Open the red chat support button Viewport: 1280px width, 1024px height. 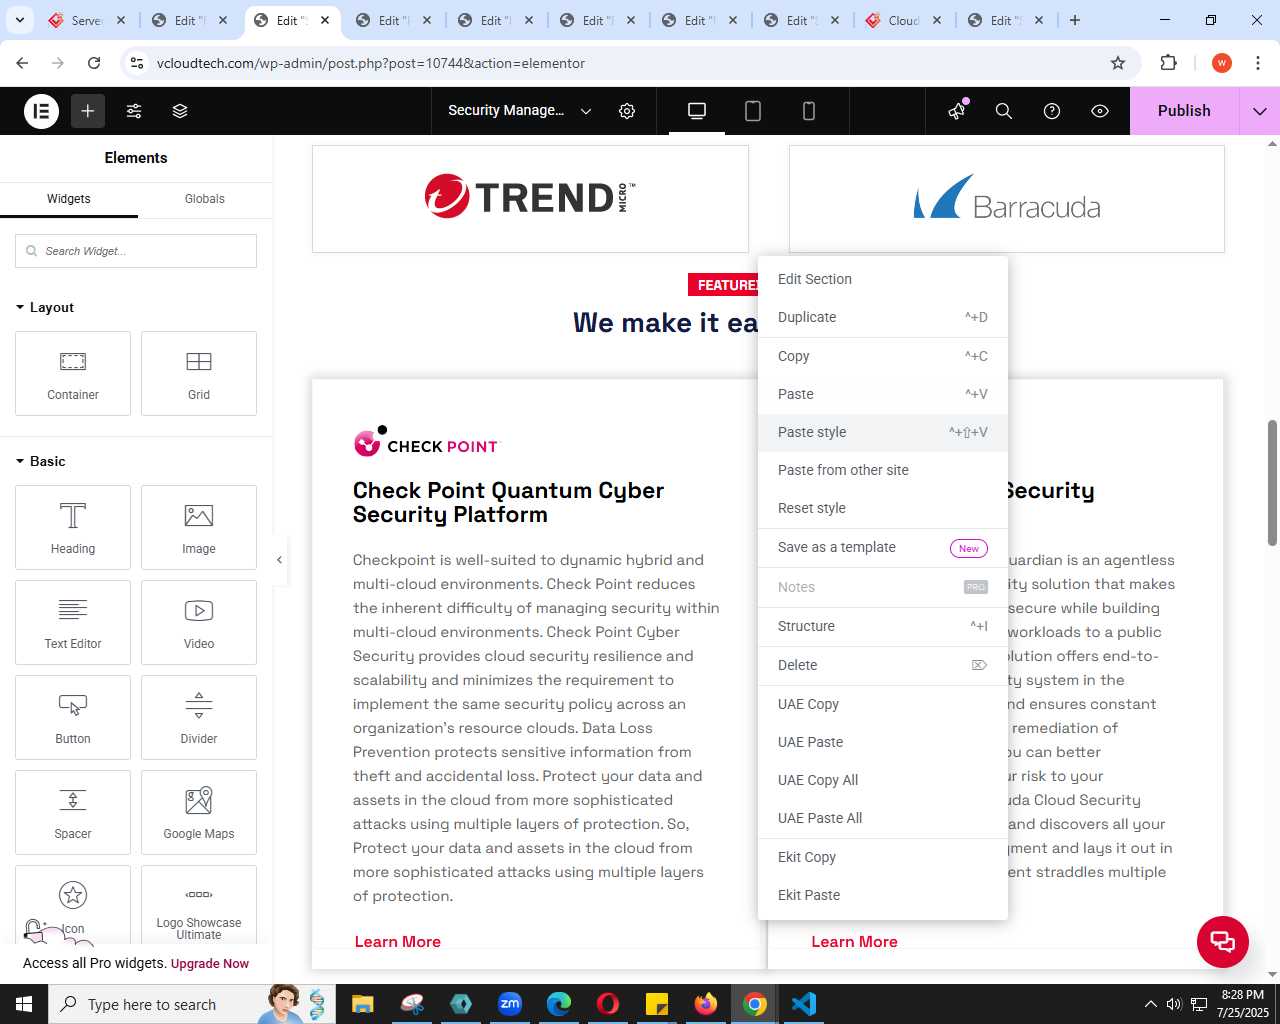(1223, 941)
